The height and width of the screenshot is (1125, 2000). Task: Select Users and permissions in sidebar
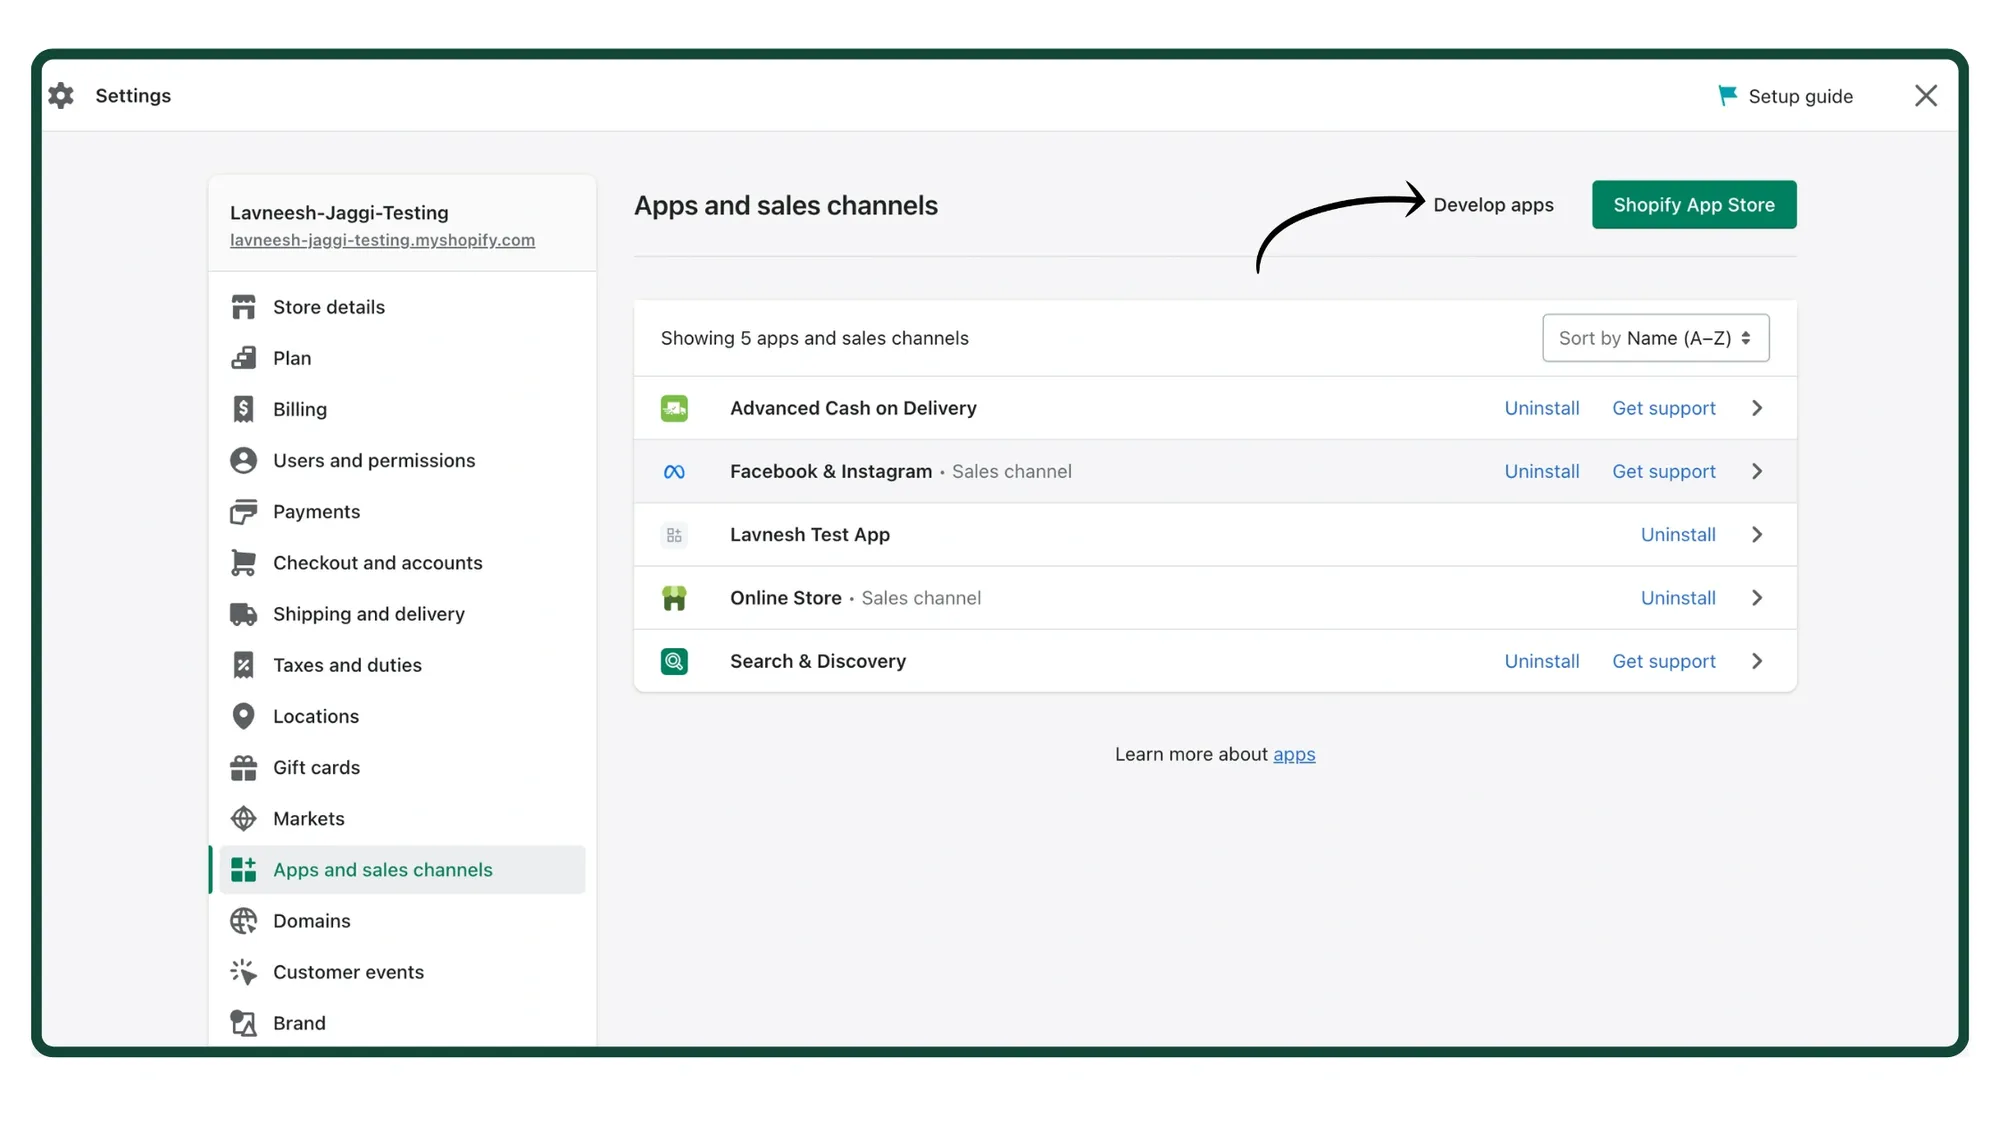374,460
